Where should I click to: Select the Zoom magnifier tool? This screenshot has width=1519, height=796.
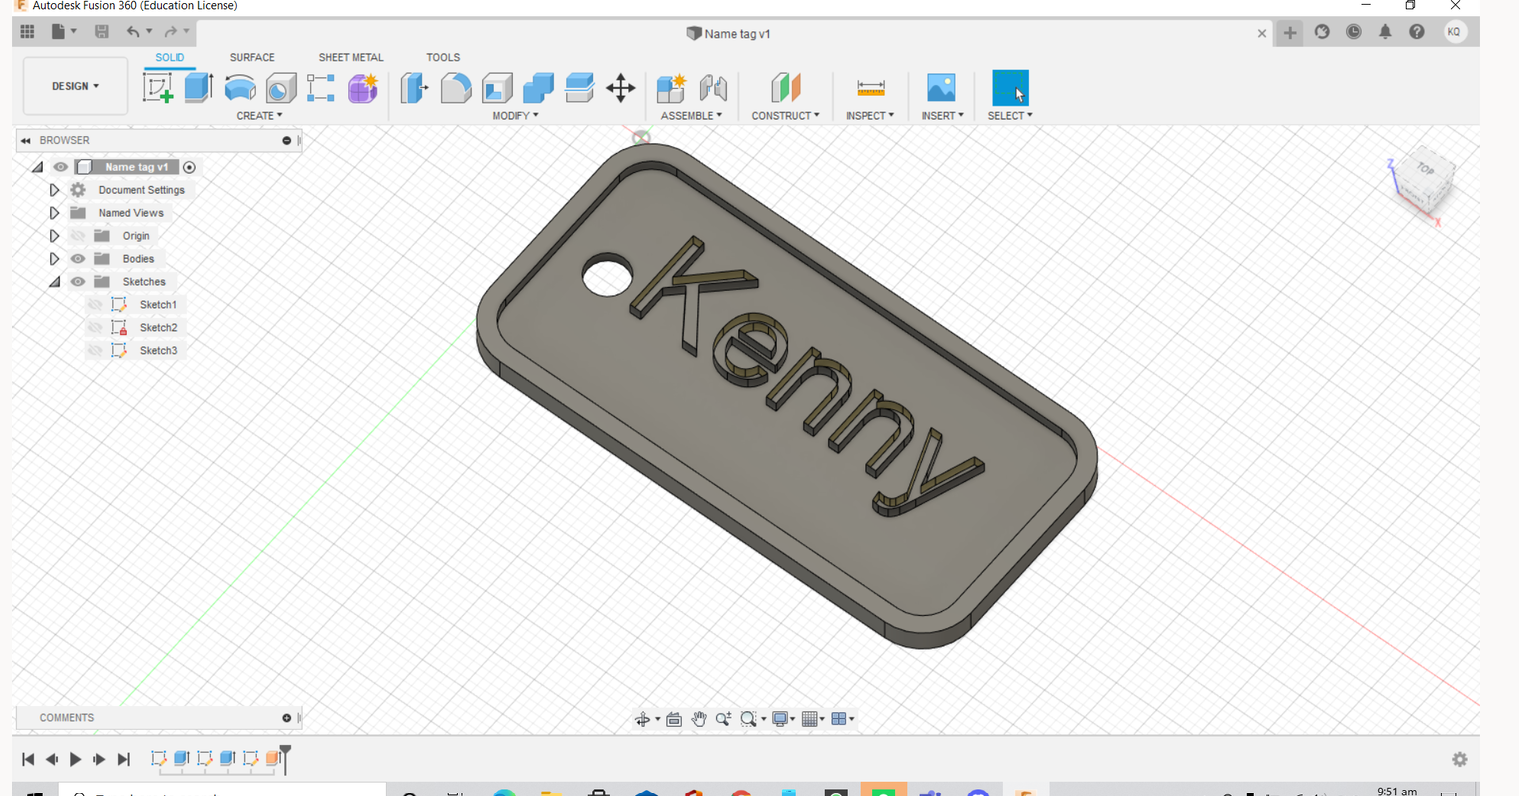point(723,719)
